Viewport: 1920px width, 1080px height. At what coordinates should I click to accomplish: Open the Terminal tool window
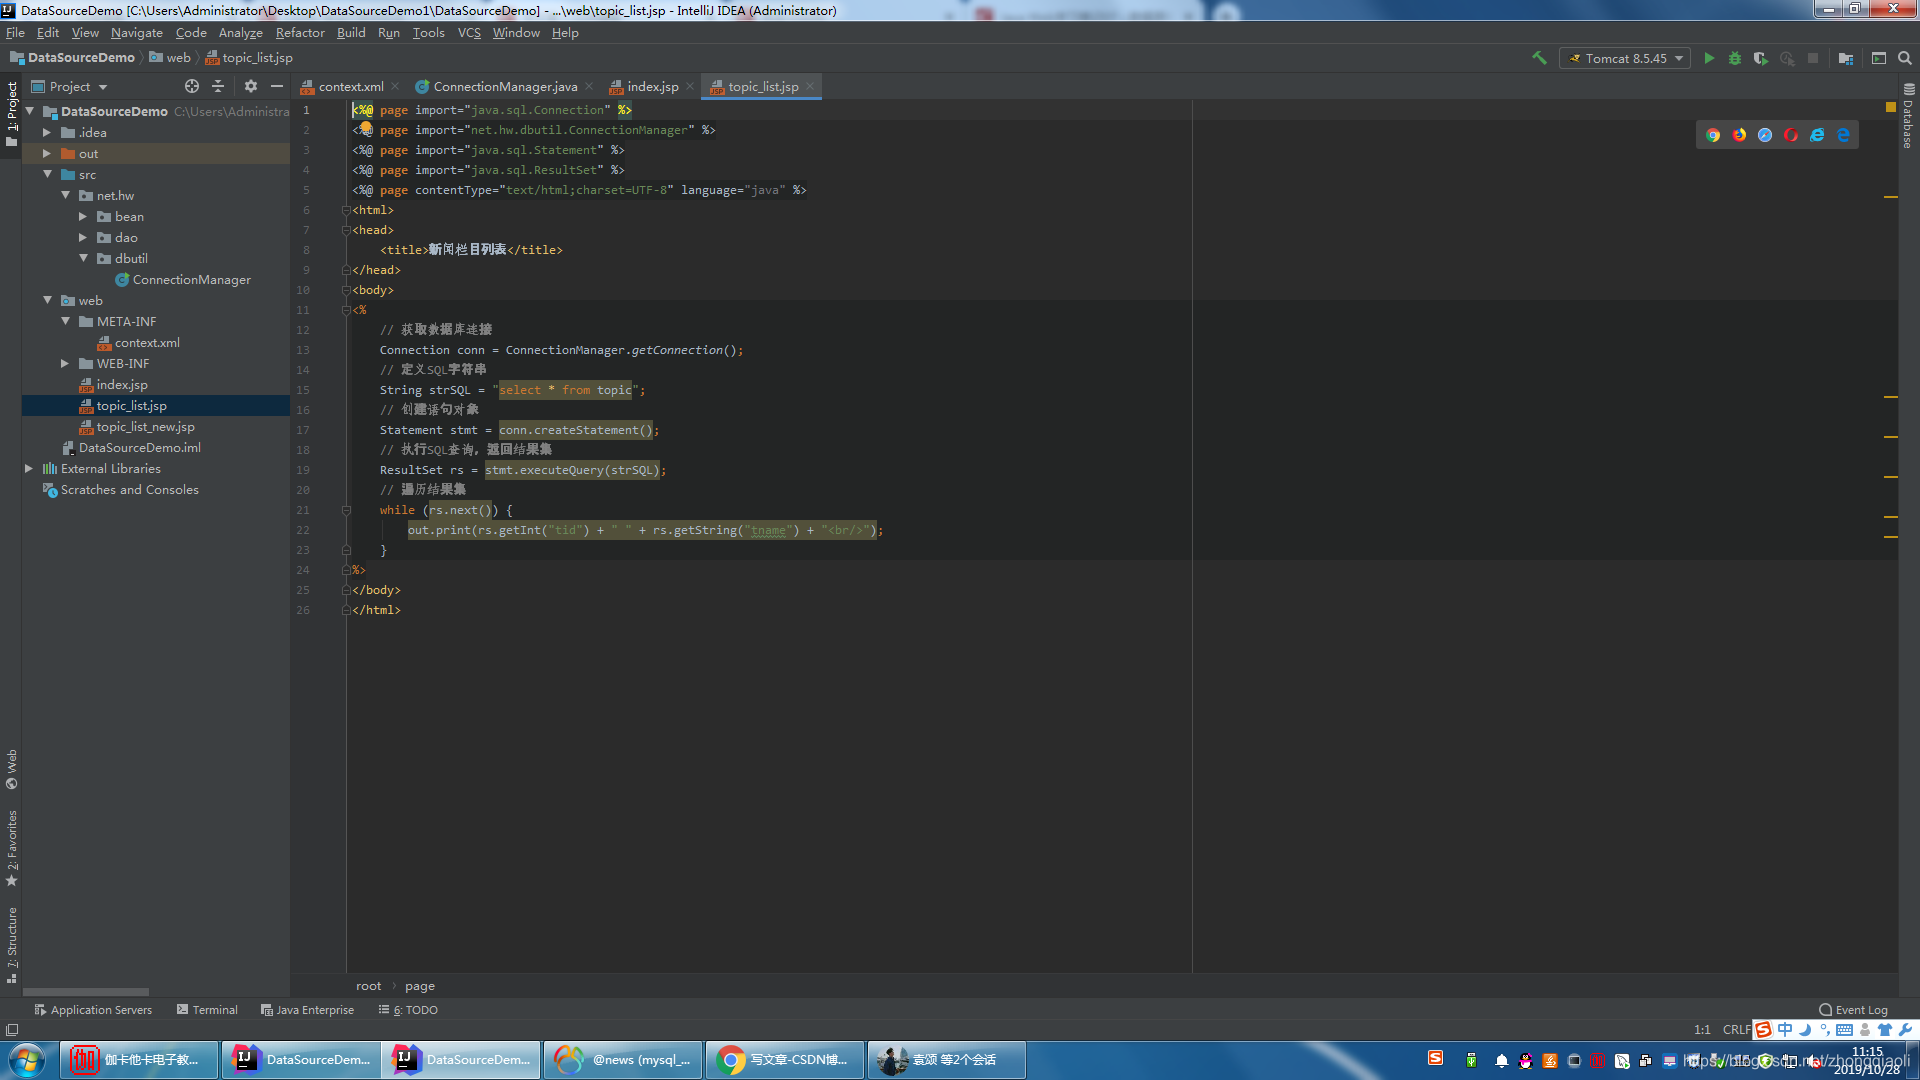pos(207,1010)
